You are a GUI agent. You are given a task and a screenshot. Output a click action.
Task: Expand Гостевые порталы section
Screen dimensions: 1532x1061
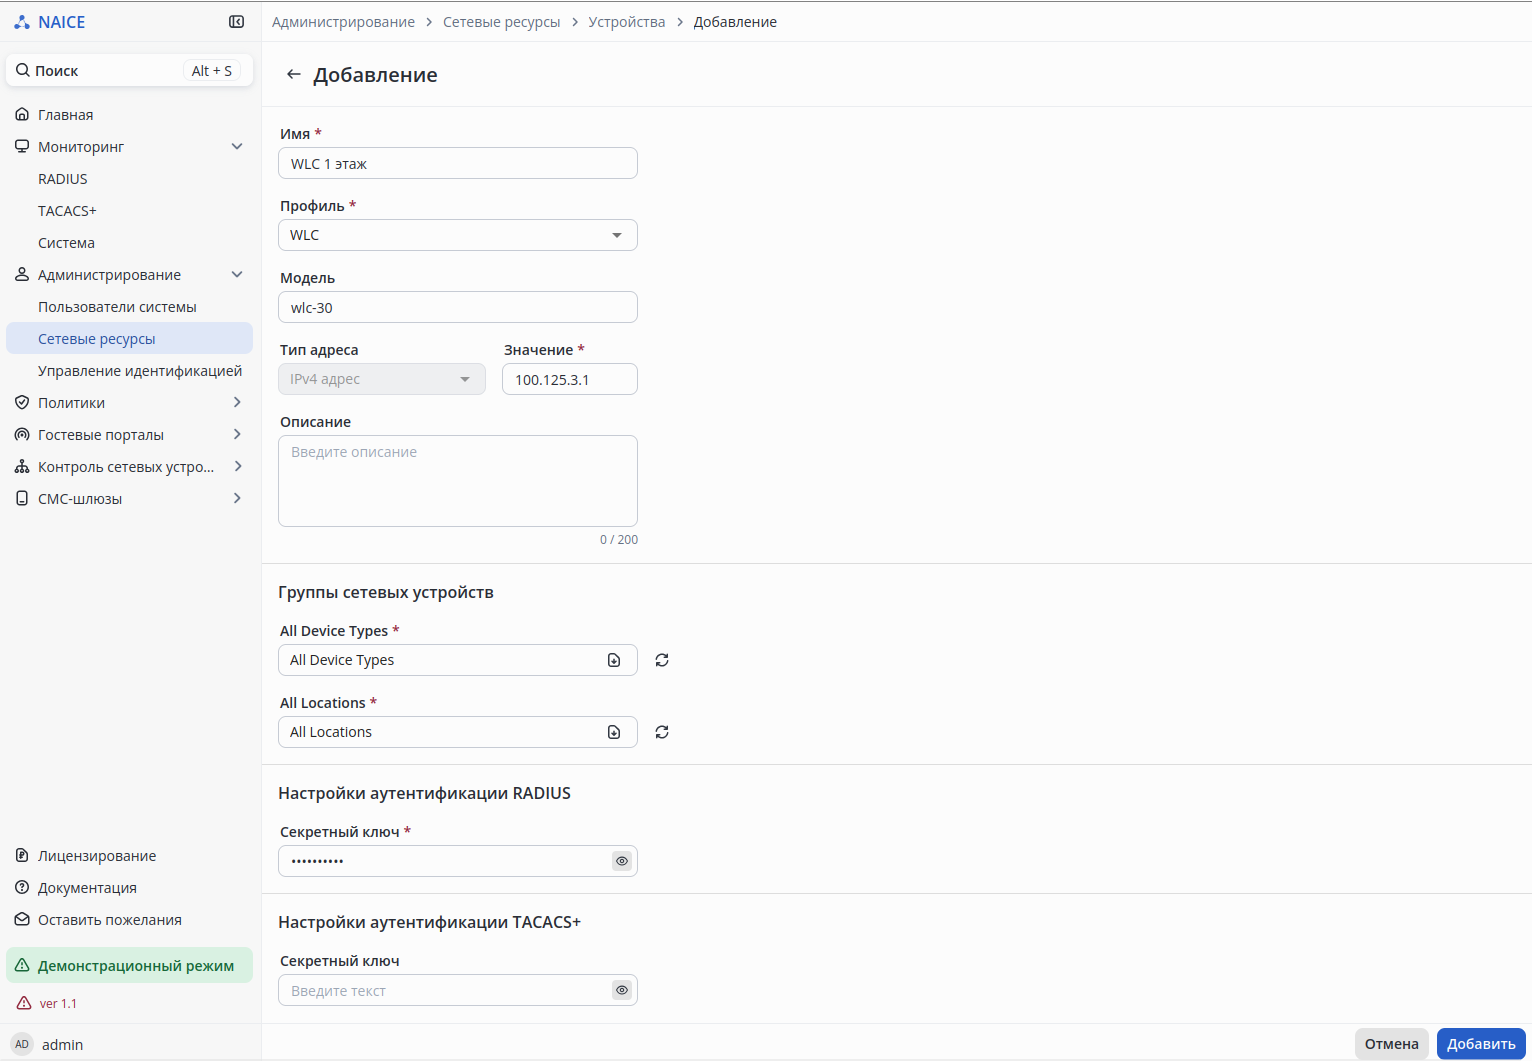237,434
